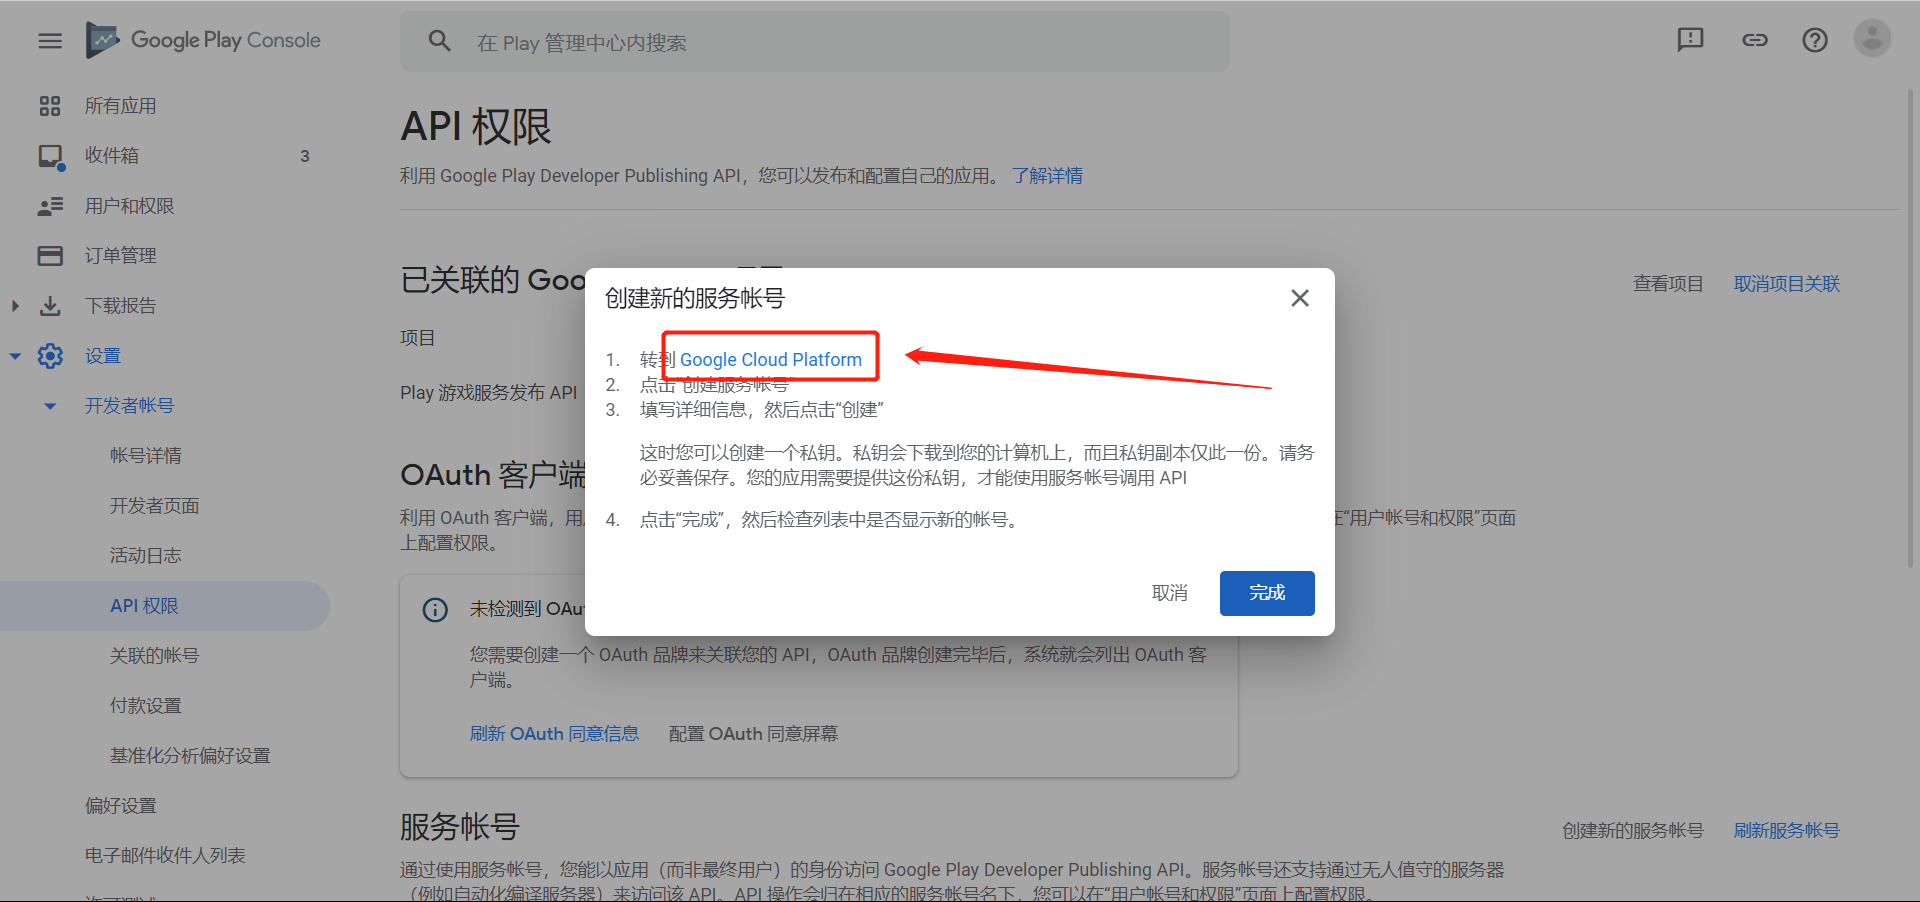Open 电子邮件收件人列表 in the sidebar
The height and width of the screenshot is (902, 1920).
(x=165, y=856)
